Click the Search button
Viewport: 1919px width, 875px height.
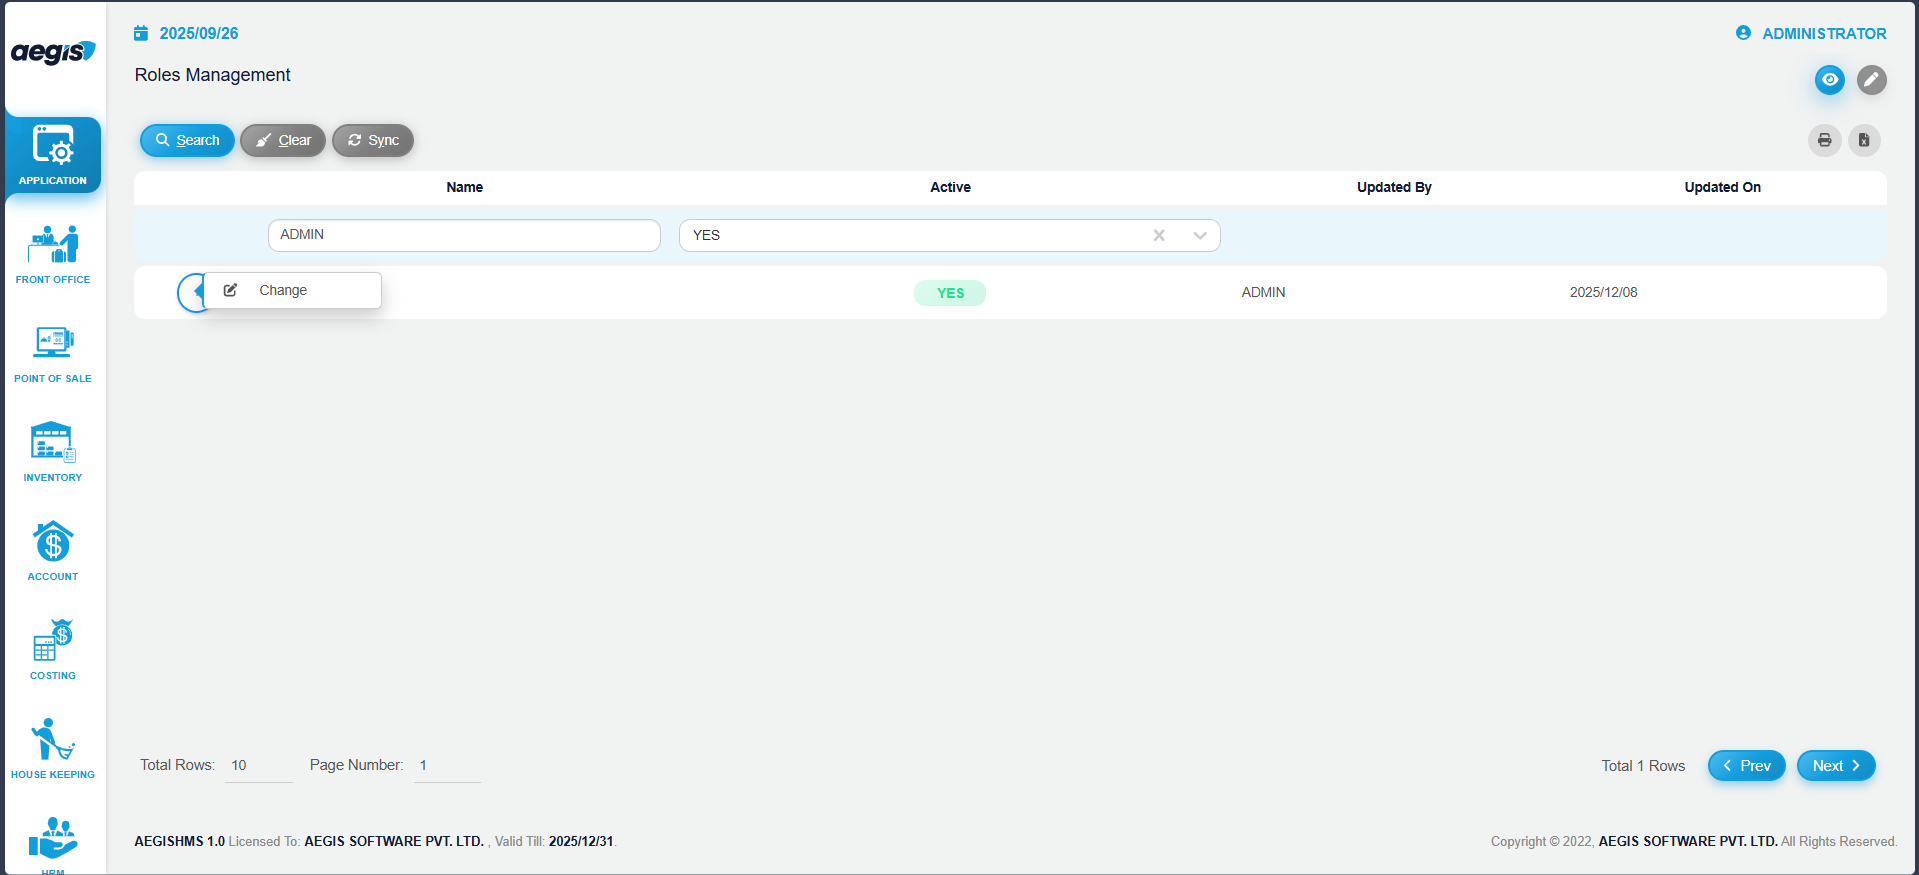click(187, 141)
